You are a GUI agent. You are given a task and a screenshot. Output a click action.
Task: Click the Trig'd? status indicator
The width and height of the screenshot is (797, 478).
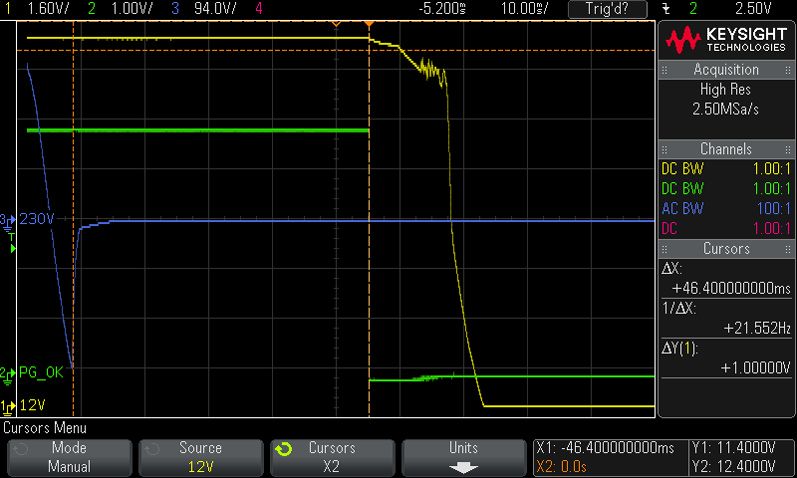click(607, 9)
